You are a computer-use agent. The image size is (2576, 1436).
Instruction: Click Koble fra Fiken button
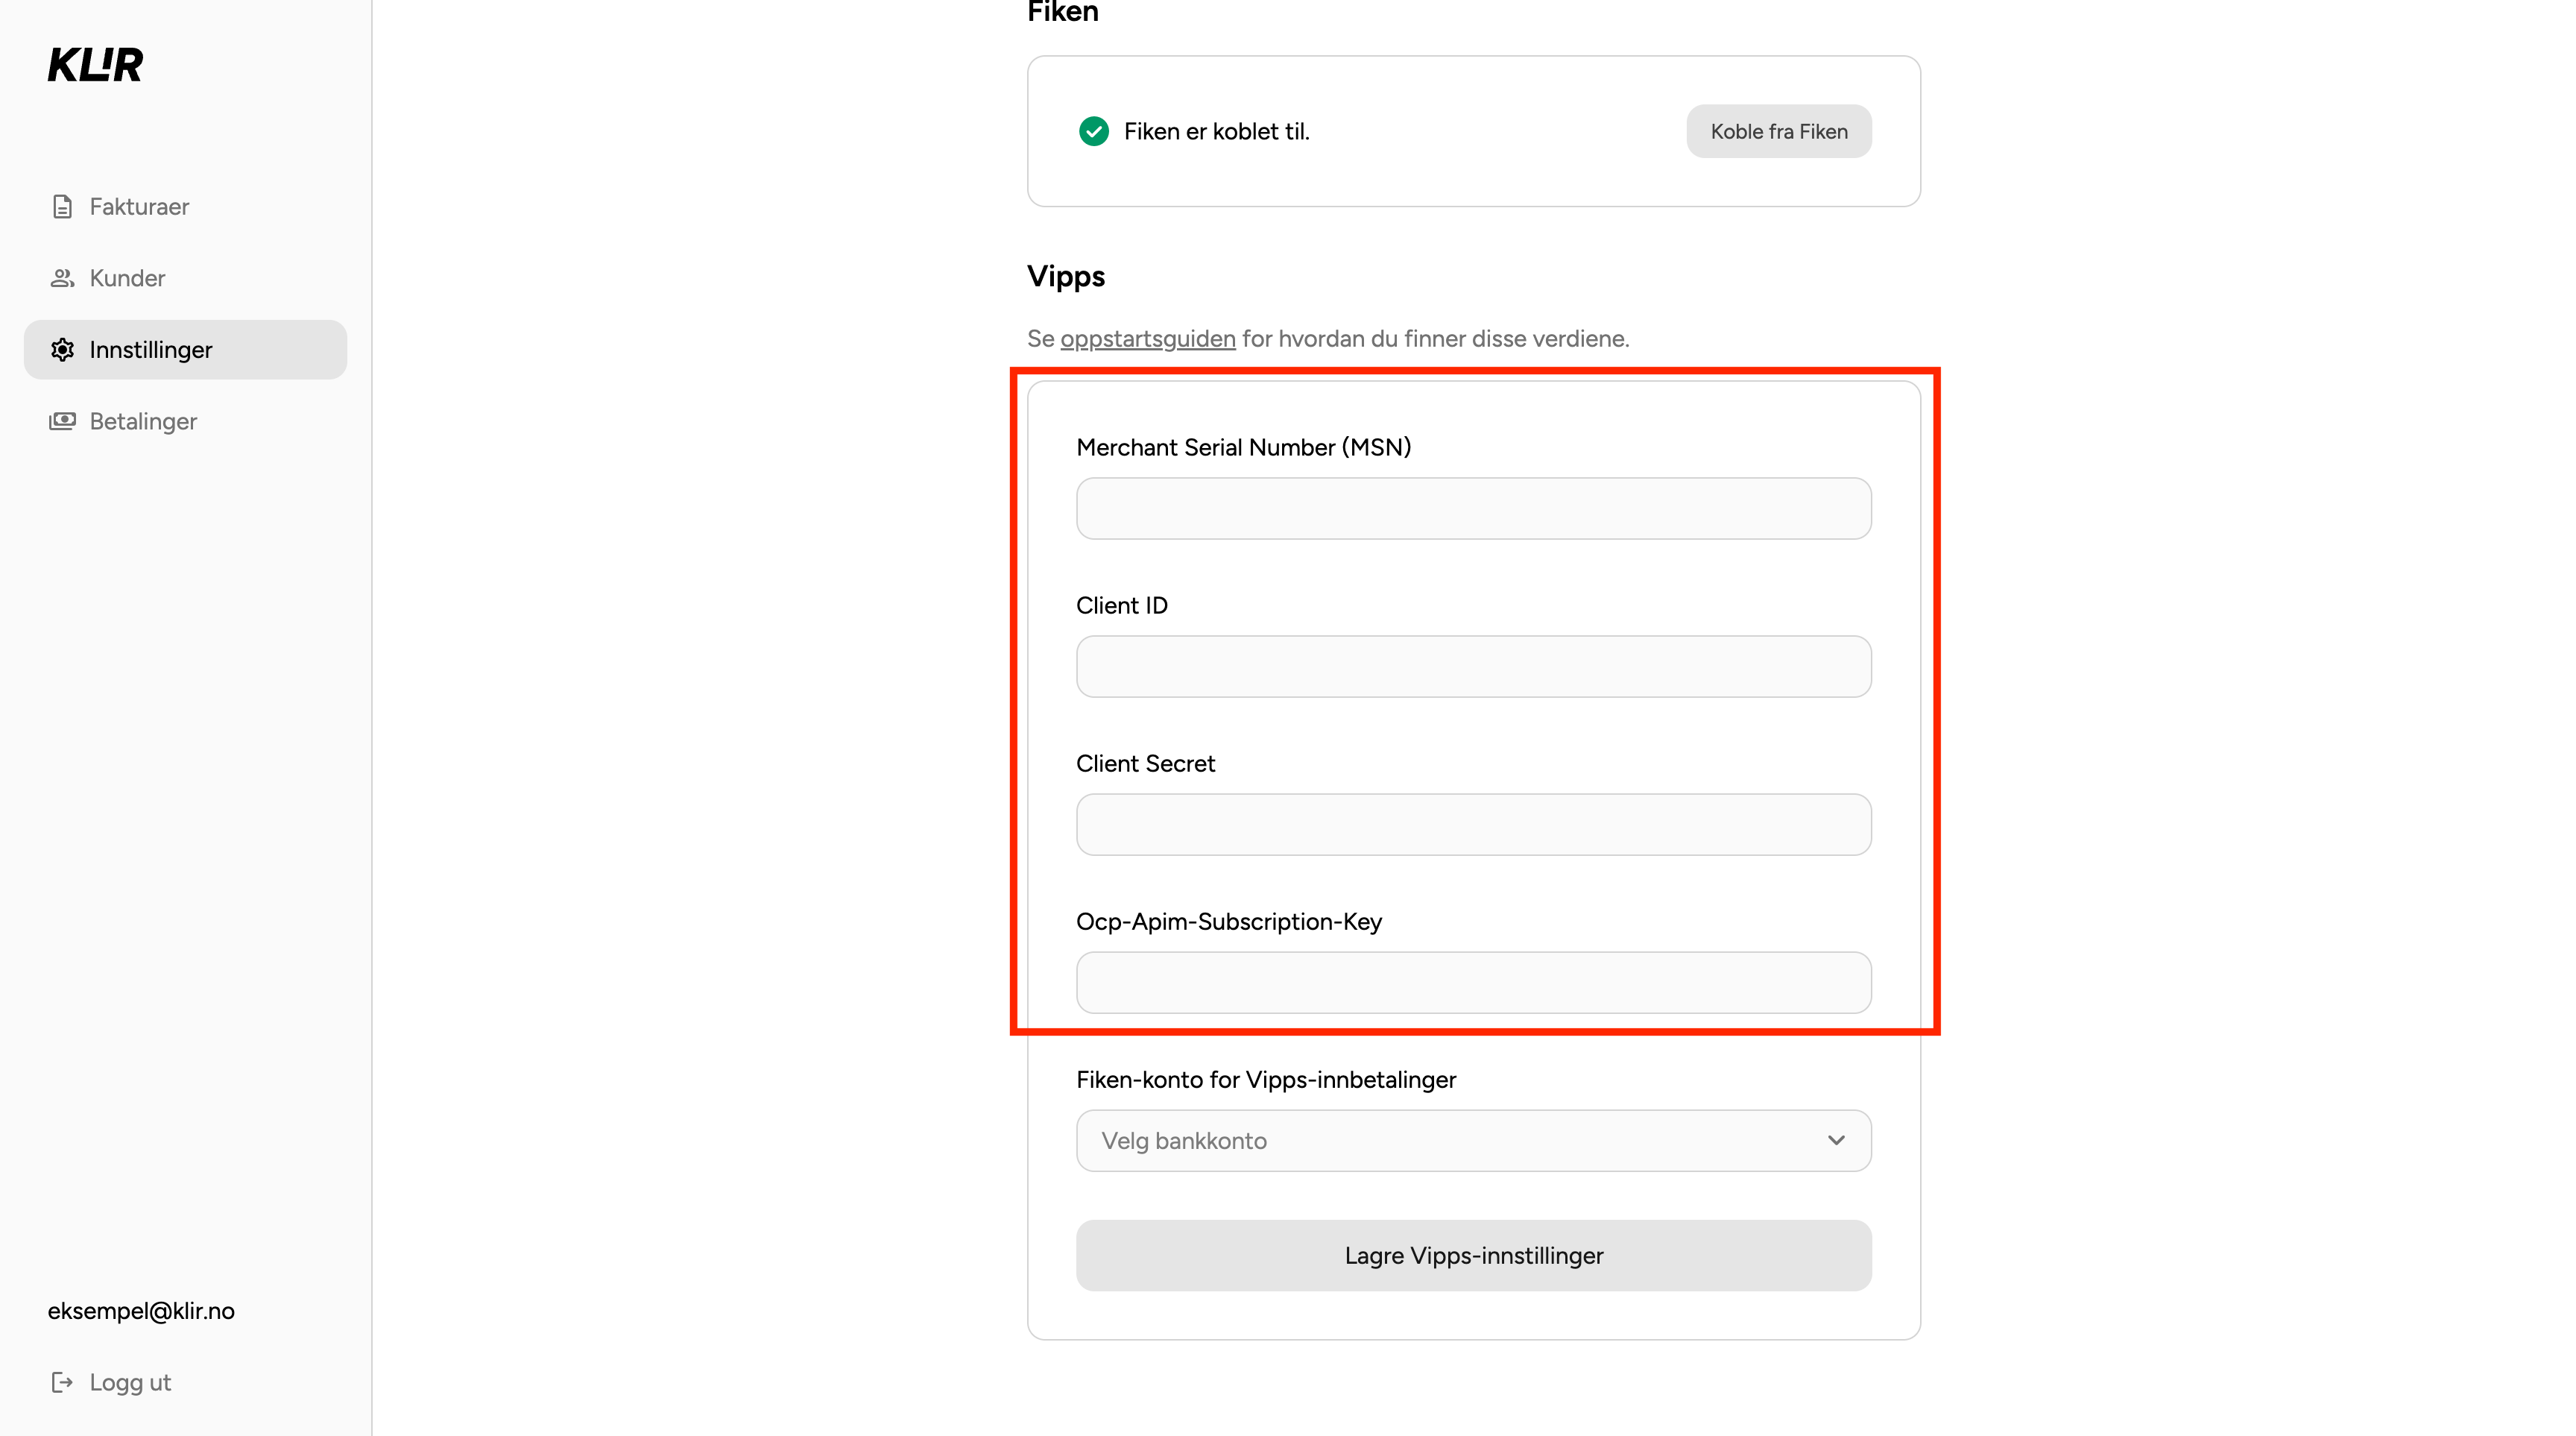coord(1779,131)
